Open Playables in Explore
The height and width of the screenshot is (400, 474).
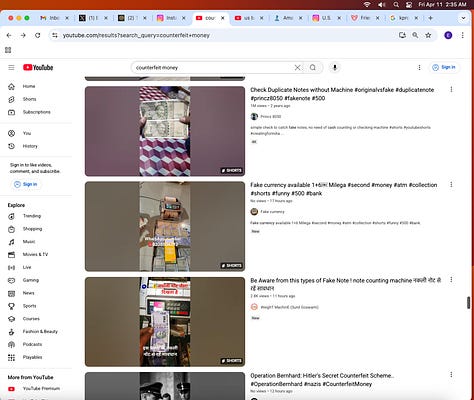coord(32,357)
